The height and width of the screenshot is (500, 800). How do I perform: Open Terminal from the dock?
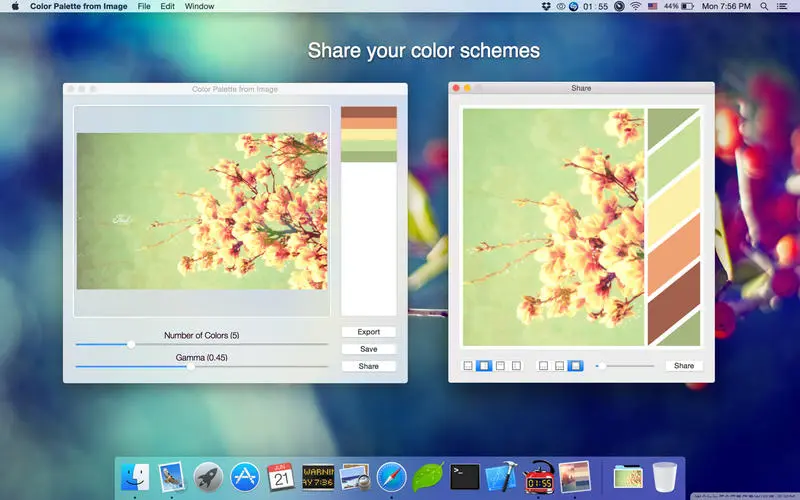point(464,477)
